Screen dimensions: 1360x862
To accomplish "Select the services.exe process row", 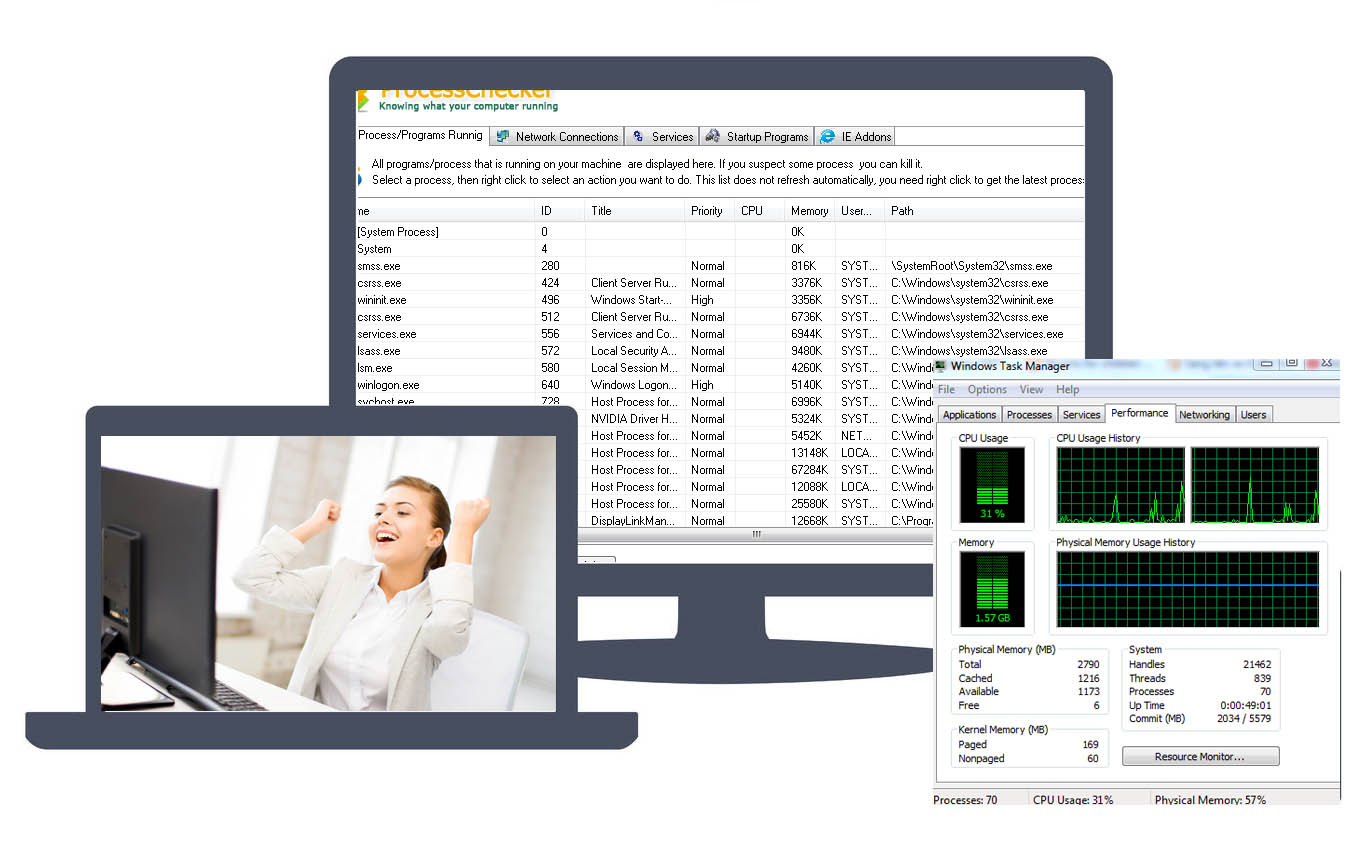I will tap(720, 334).
